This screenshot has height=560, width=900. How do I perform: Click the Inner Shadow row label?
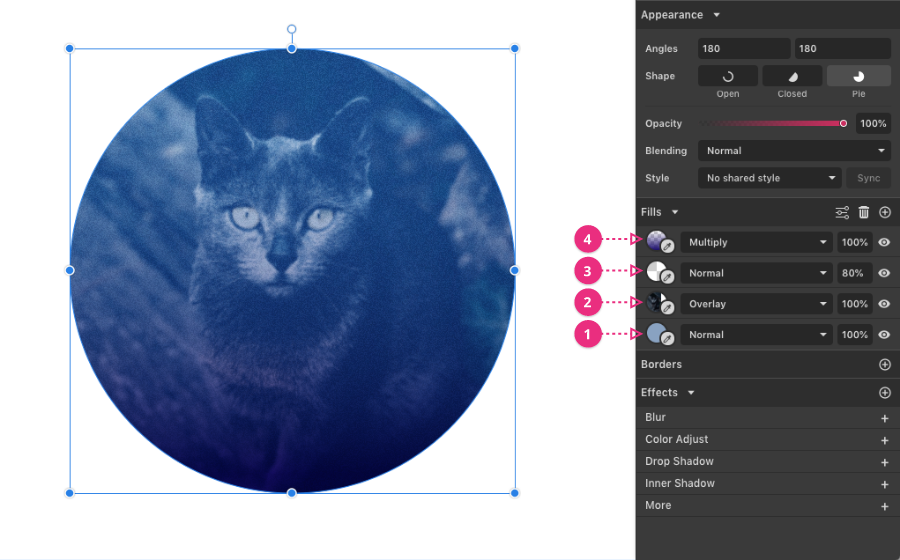click(x=680, y=483)
